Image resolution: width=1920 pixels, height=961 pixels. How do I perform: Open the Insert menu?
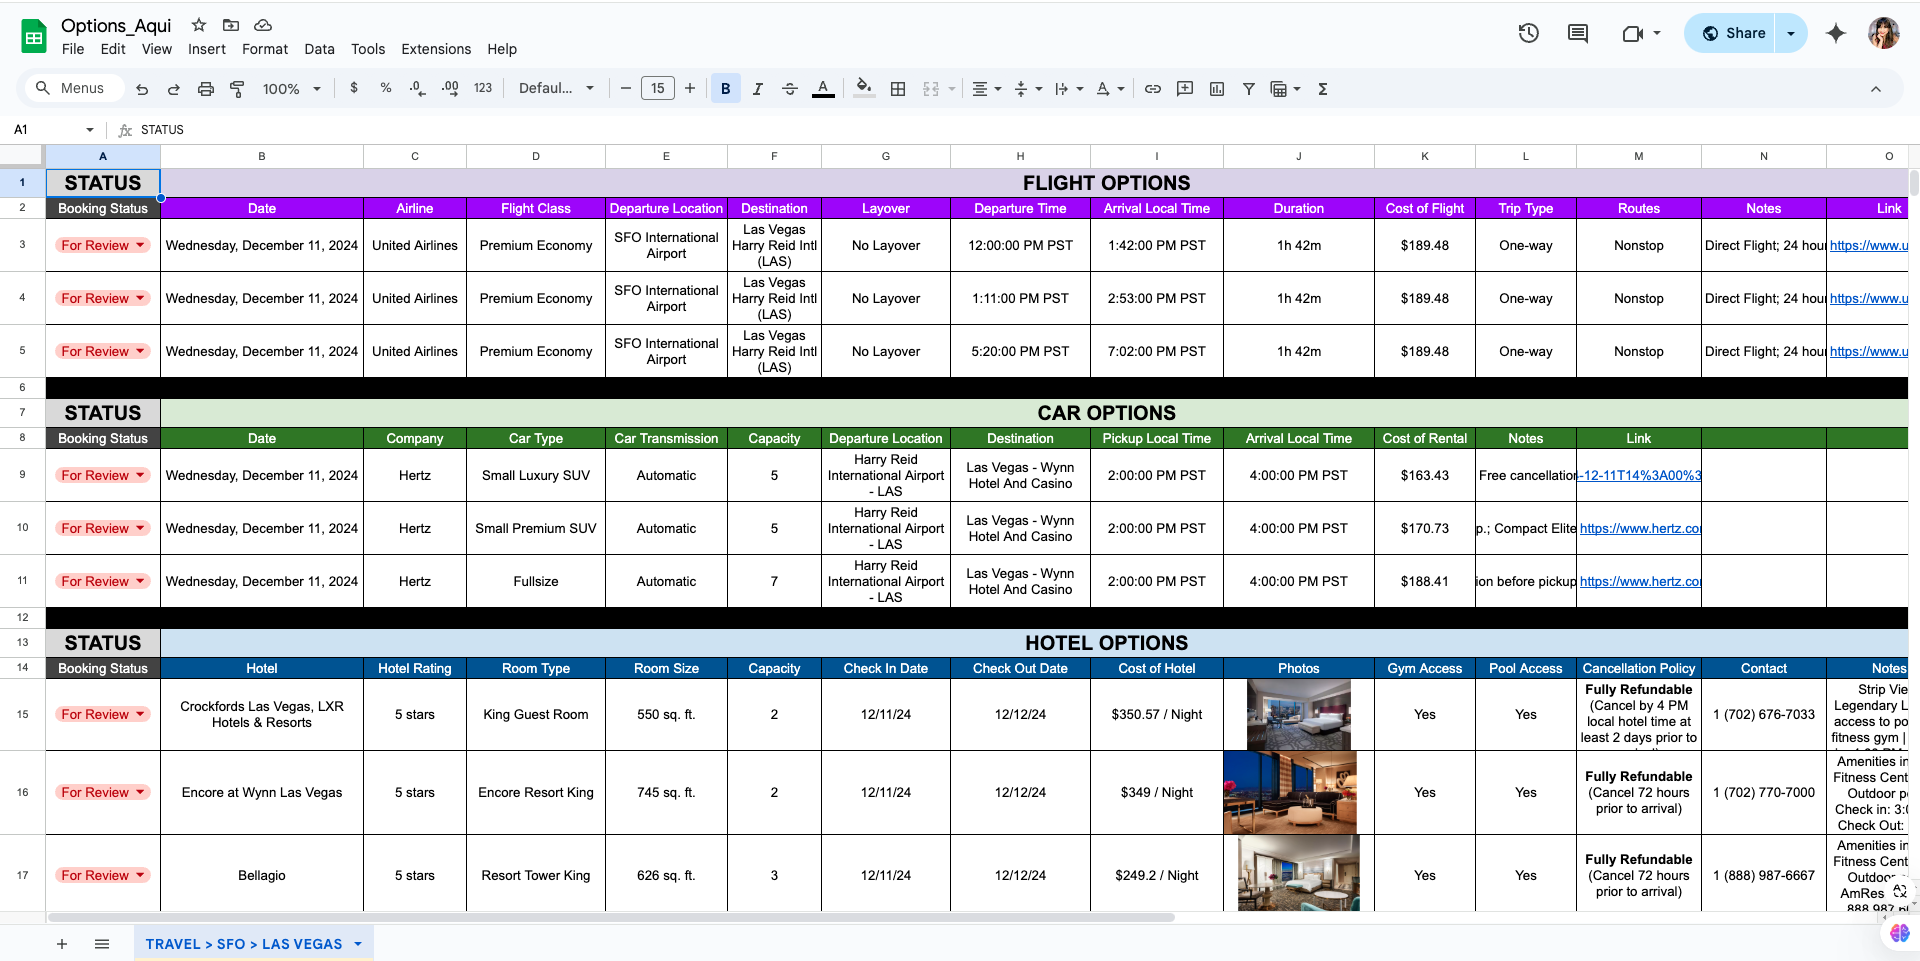pyautogui.click(x=207, y=49)
